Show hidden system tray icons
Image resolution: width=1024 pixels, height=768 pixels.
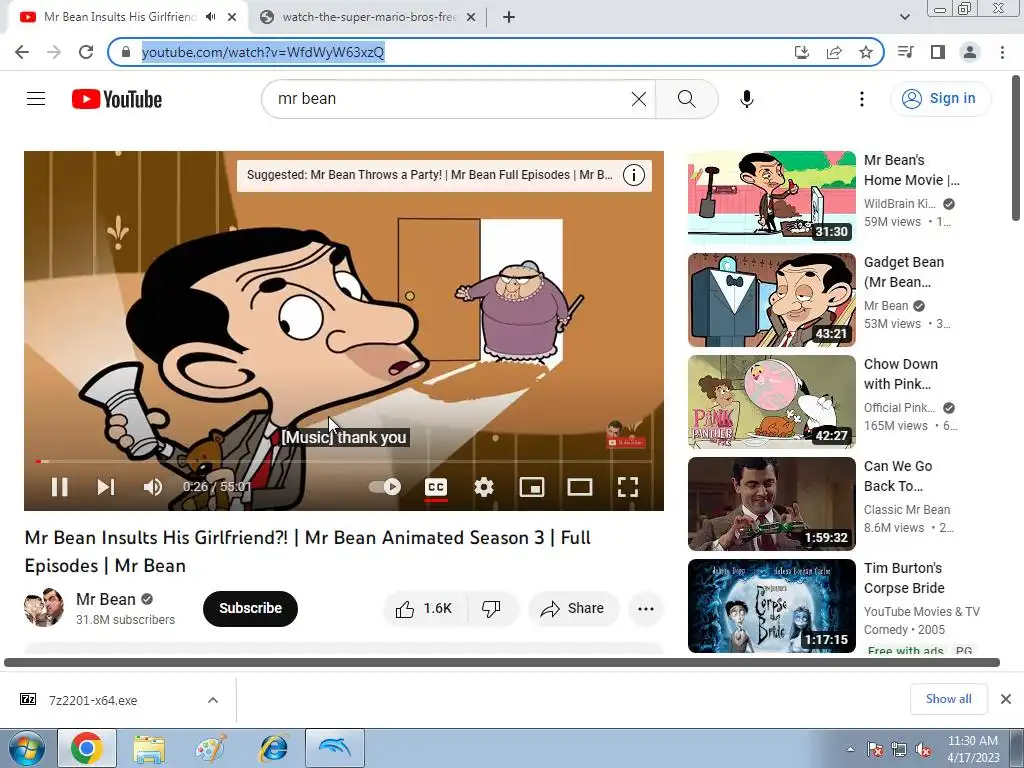(x=850, y=748)
